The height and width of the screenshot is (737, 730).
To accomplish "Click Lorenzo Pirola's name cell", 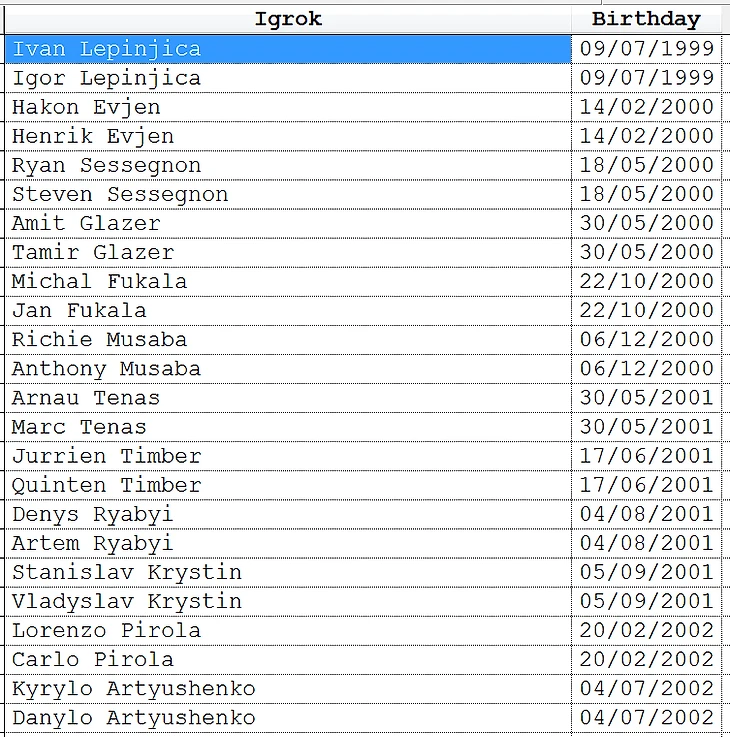I will point(106,630).
